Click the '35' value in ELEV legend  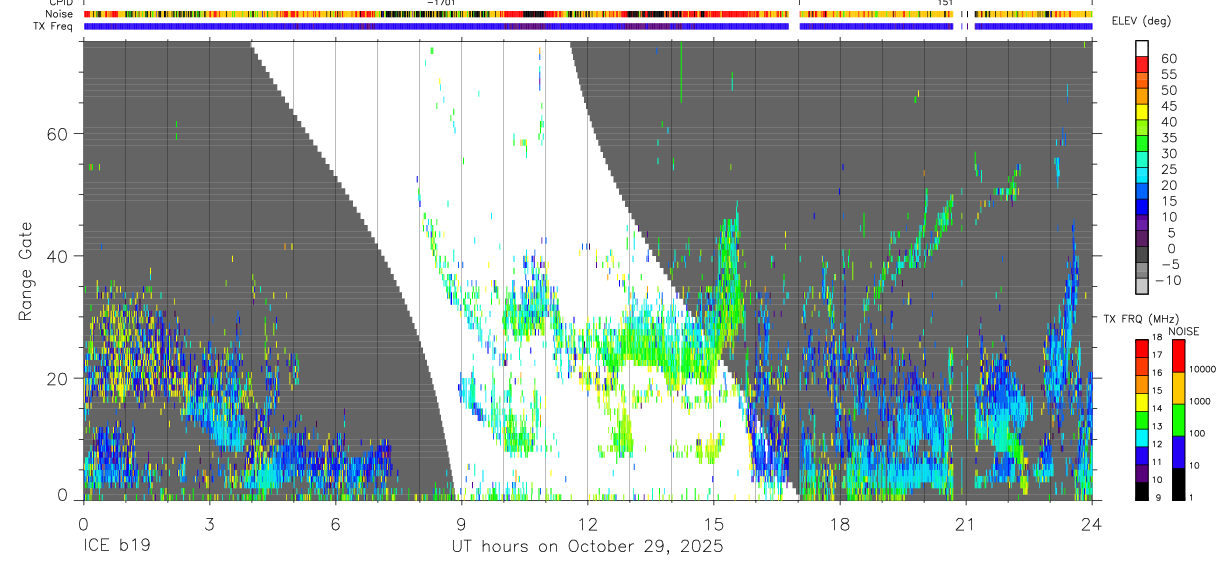pos(1169,137)
